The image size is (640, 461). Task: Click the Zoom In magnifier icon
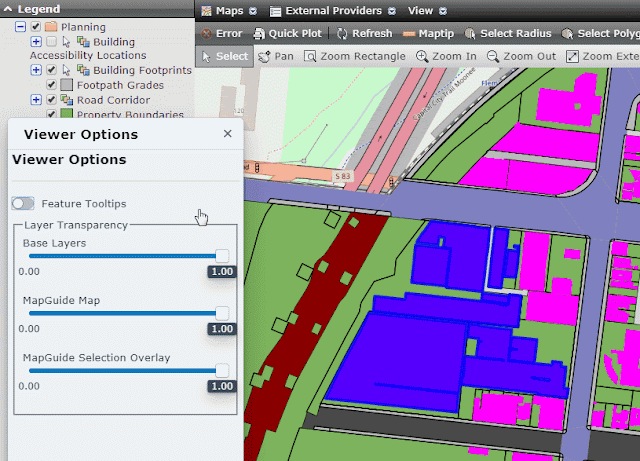click(x=422, y=56)
